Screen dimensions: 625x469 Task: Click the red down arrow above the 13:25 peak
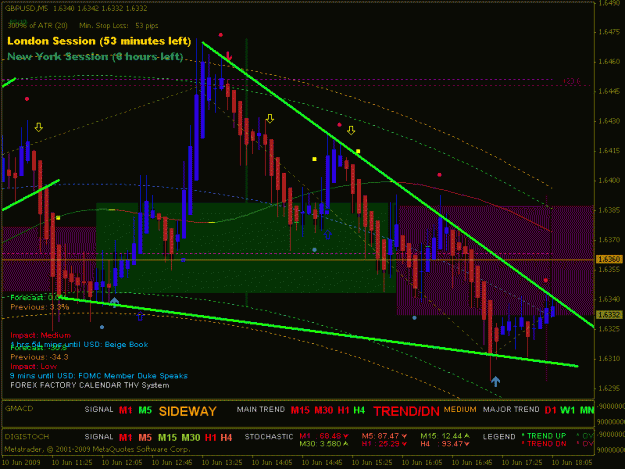pos(228,56)
